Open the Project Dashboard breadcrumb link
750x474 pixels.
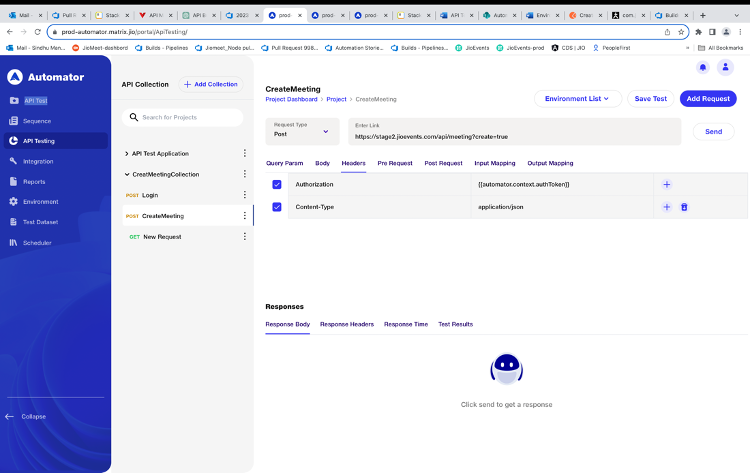click(x=291, y=99)
